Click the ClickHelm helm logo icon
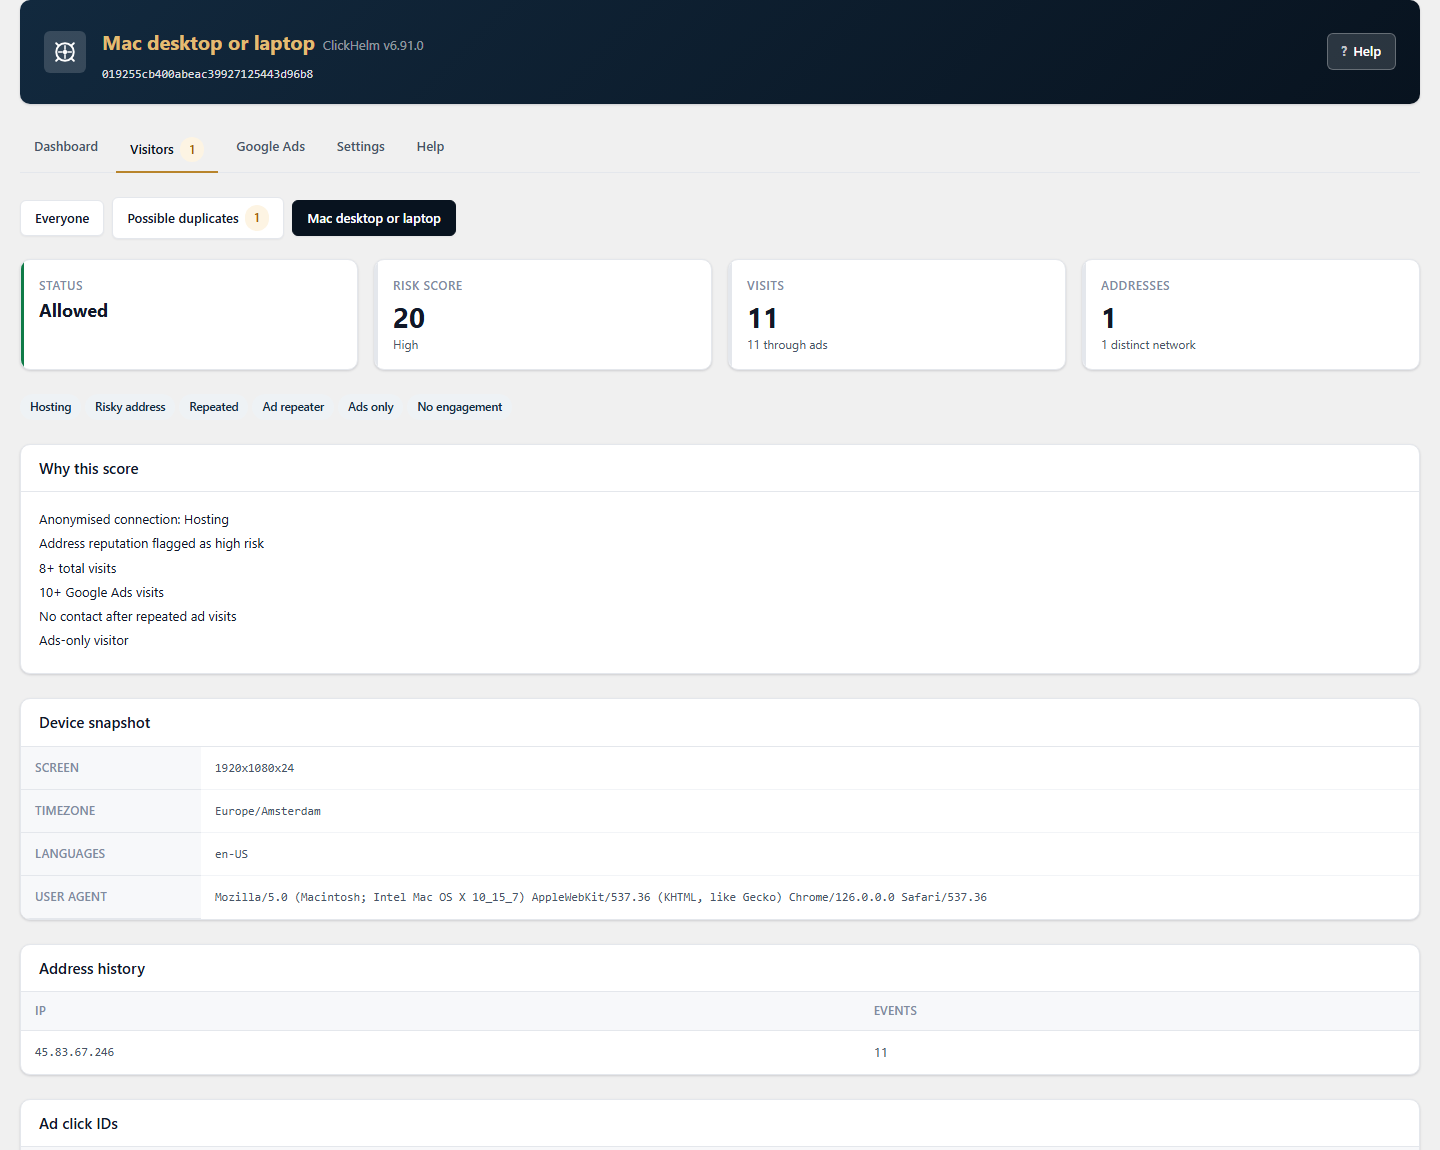Image resolution: width=1440 pixels, height=1150 pixels. tap(65, 52)
